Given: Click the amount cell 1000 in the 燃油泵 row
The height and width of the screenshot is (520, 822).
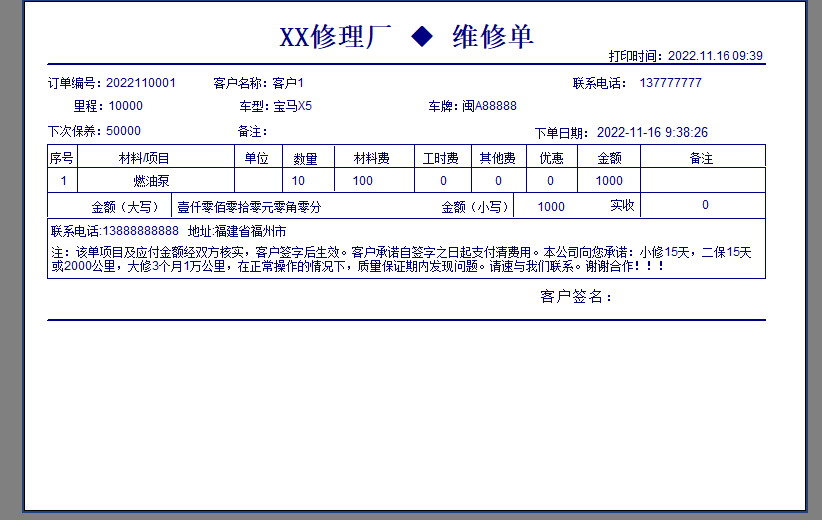Looking at the screenshot, I should pos(609,181).
